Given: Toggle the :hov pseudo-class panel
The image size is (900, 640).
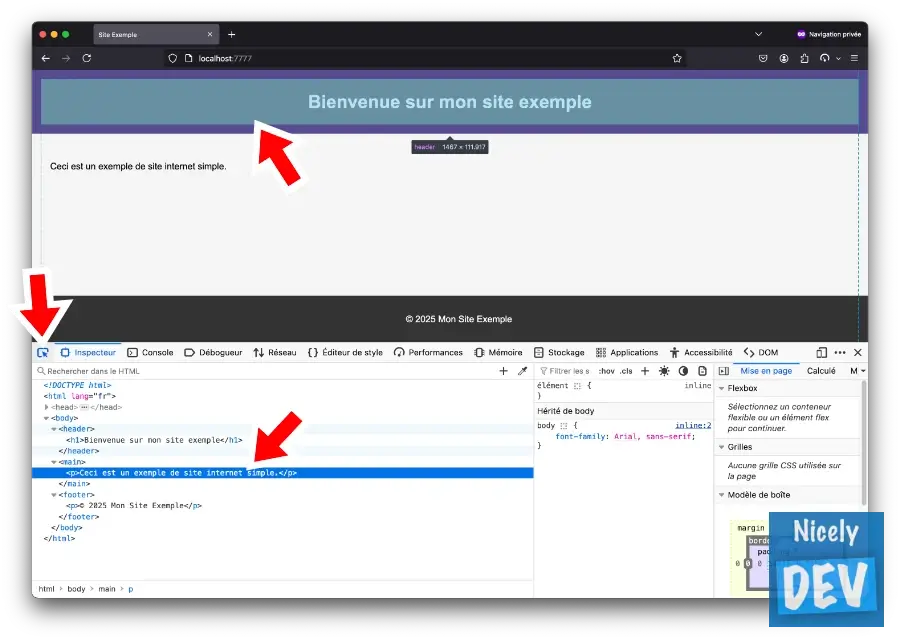Looking at the screenshot, I should (606, 371).
